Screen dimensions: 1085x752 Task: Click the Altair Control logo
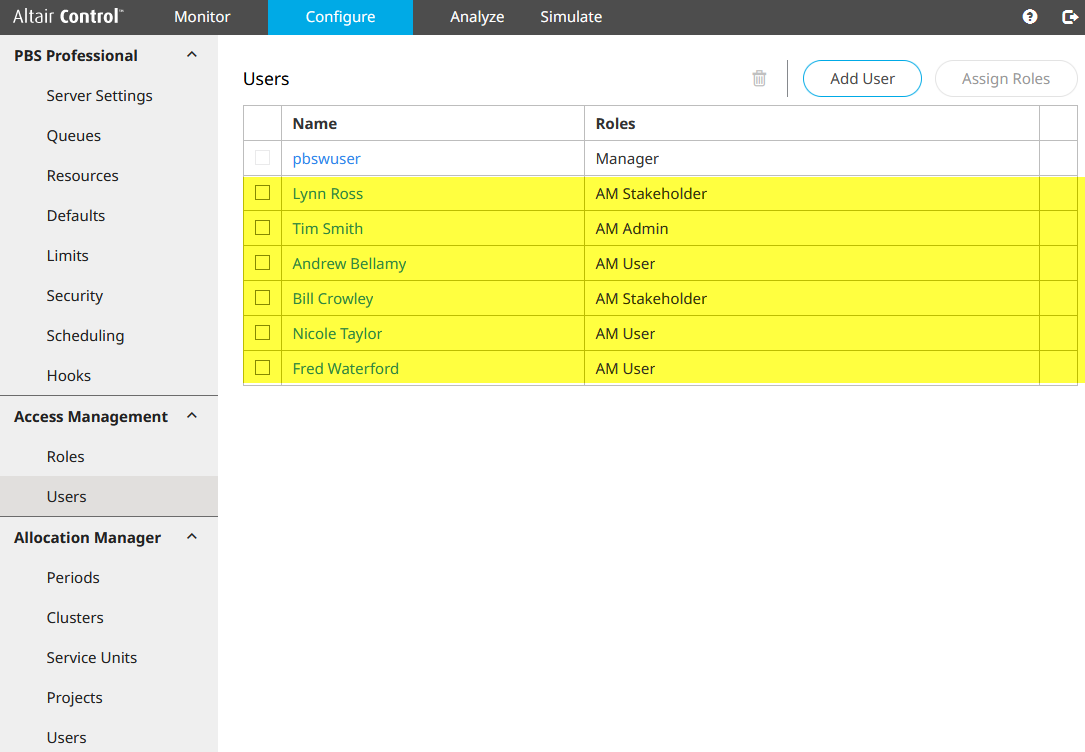tap(68, 17)
